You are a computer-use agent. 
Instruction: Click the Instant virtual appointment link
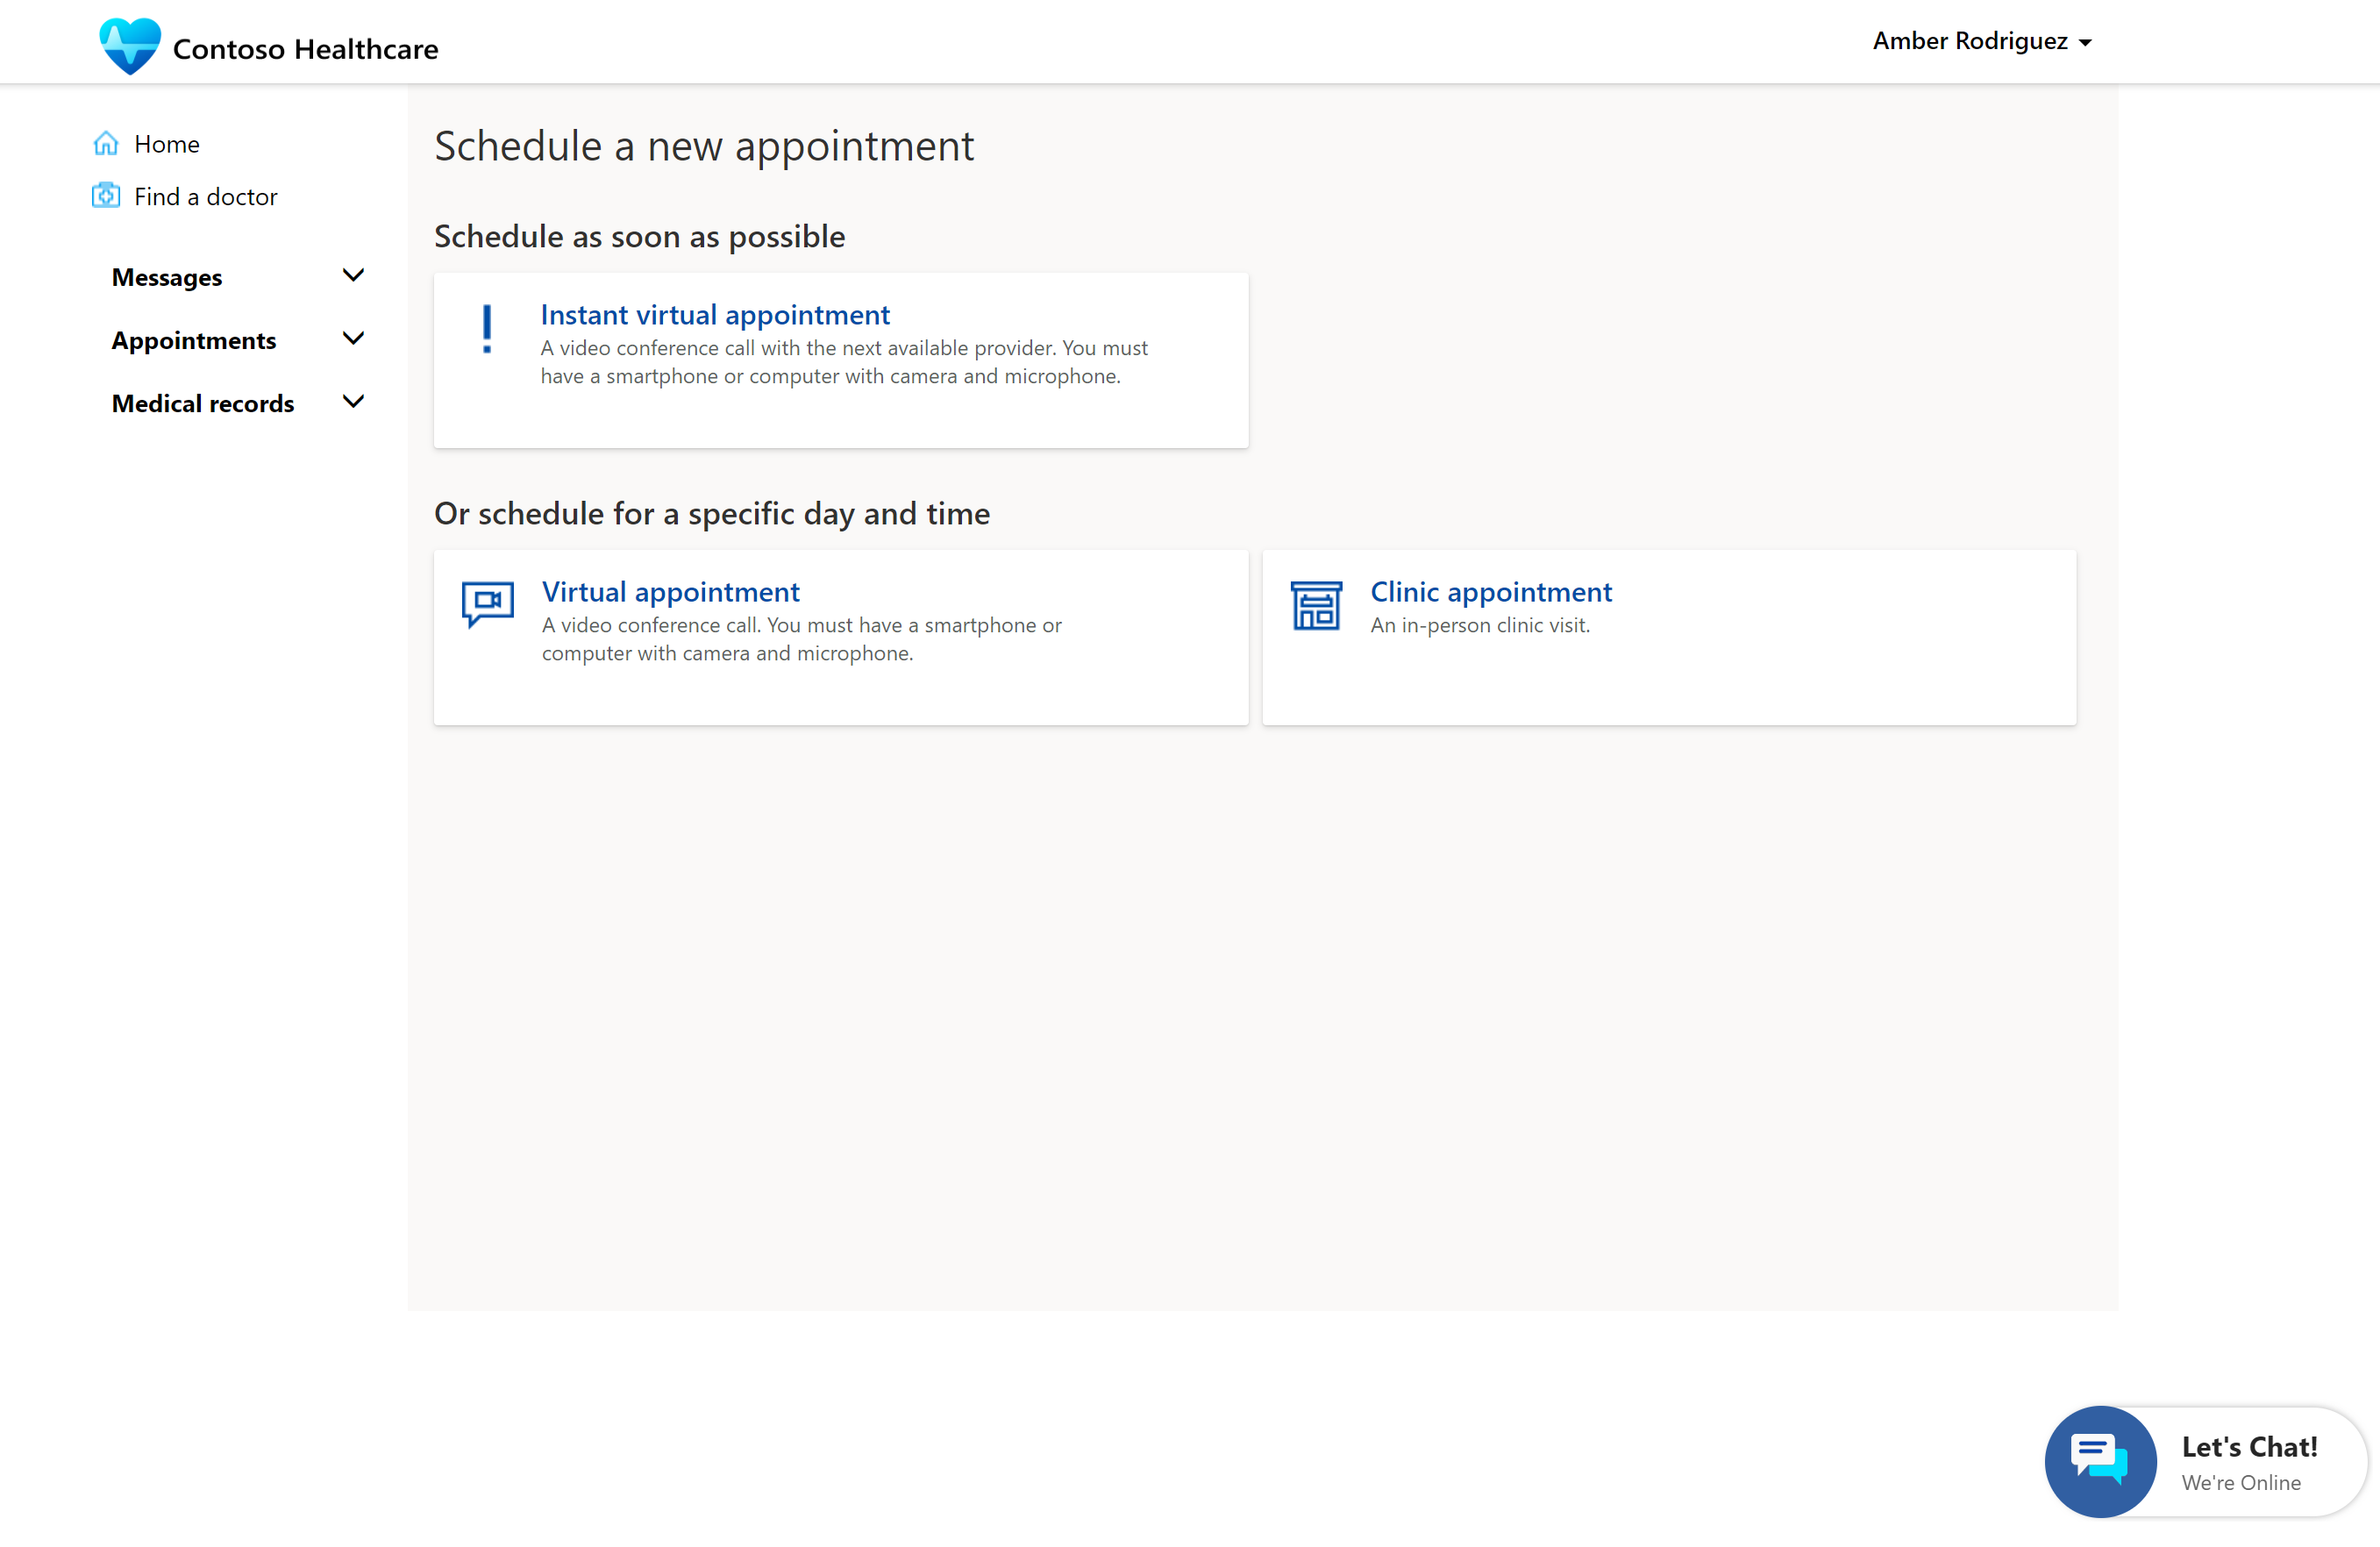tap(715, 314)
